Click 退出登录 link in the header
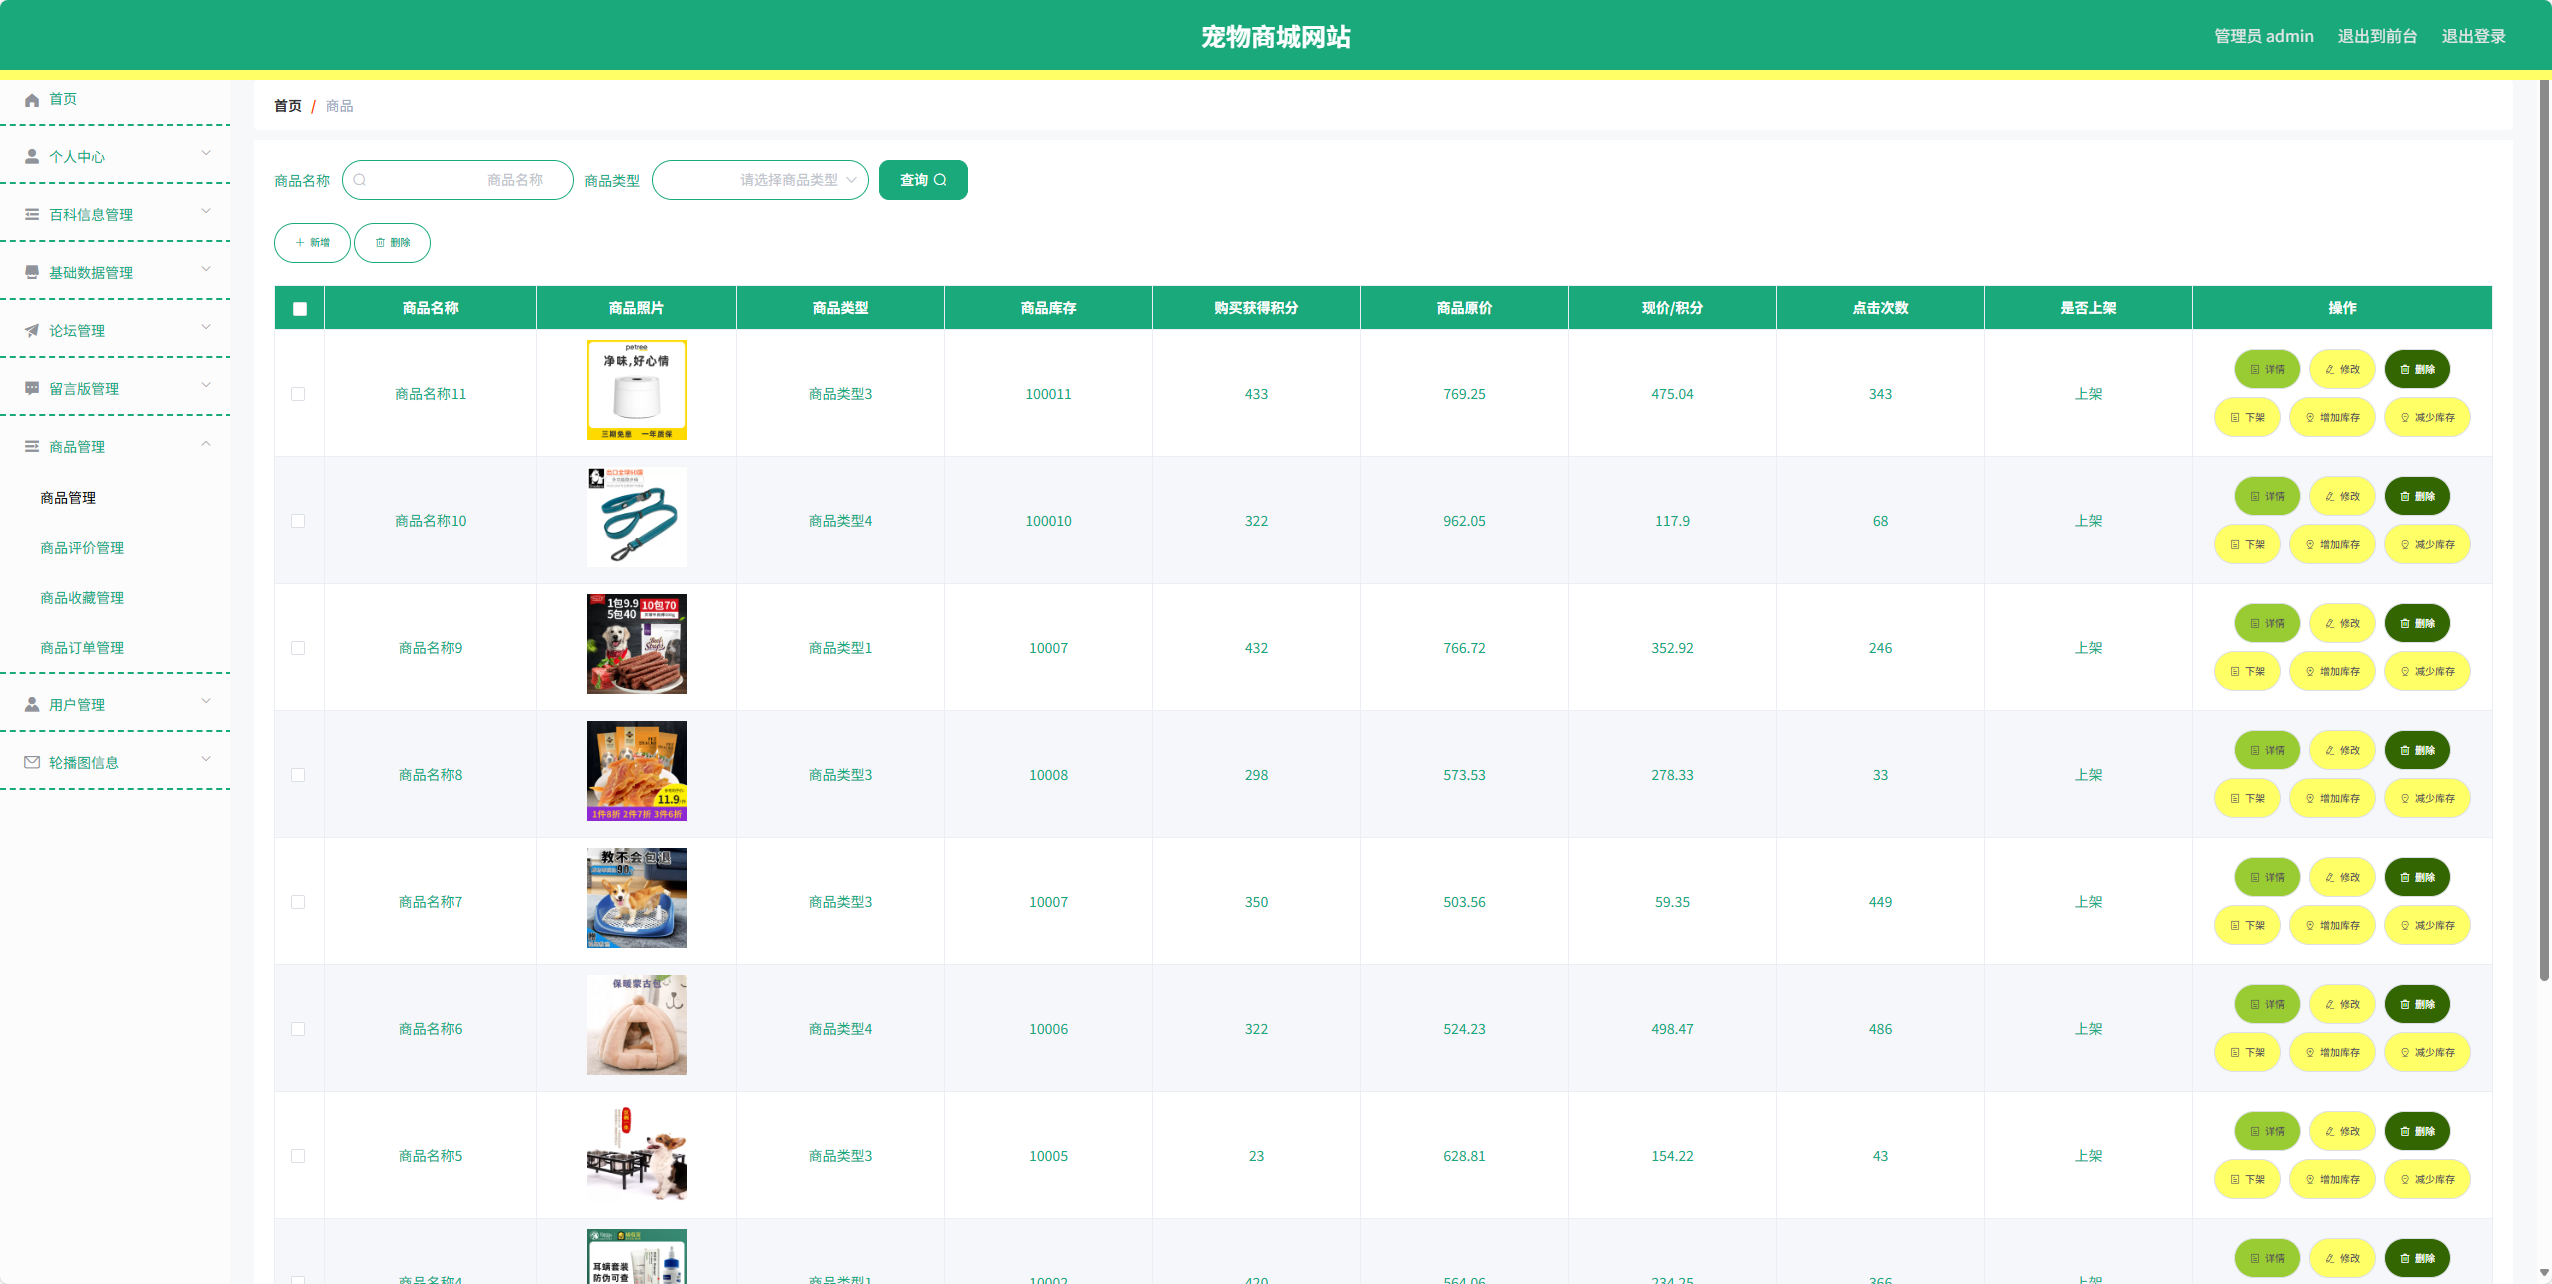This screenshot has width=2552, height=1284. (2472, 37)
